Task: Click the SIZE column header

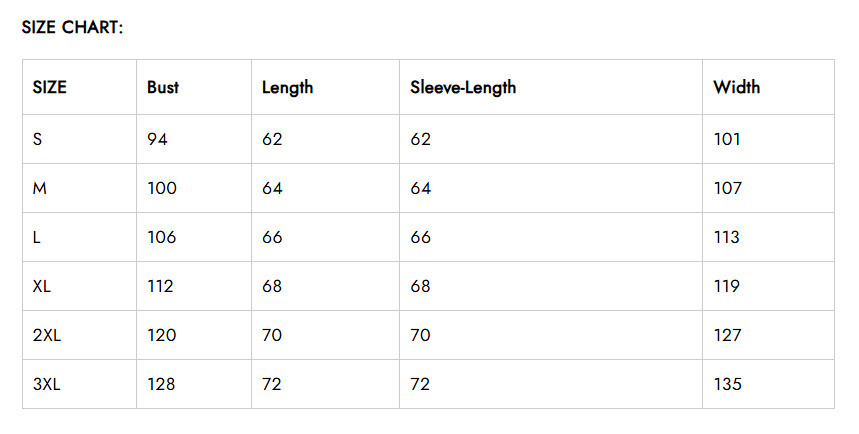Action: click(x=50, y=87)
